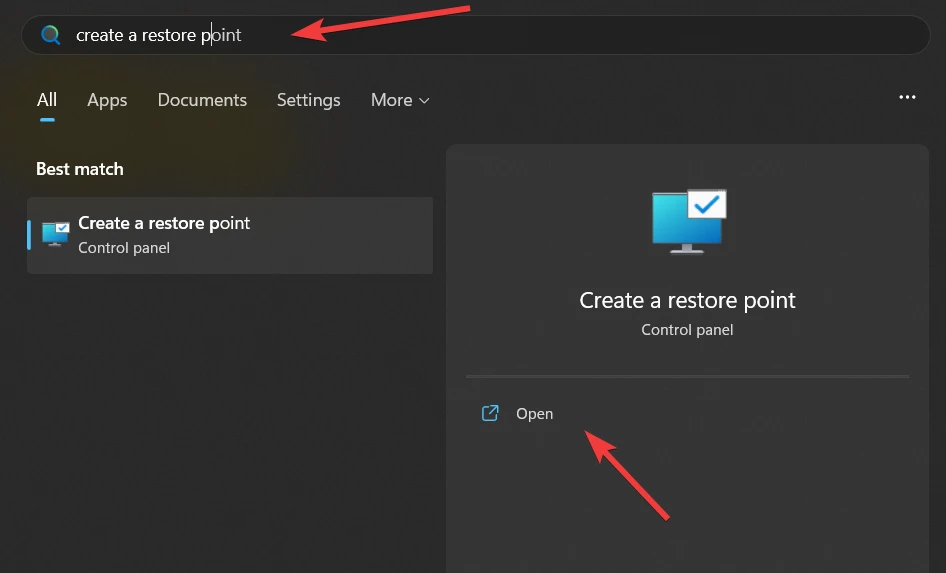Click "Control panel" subtitle in the best match row
This screenshot has width=946, height=573.
124,248
